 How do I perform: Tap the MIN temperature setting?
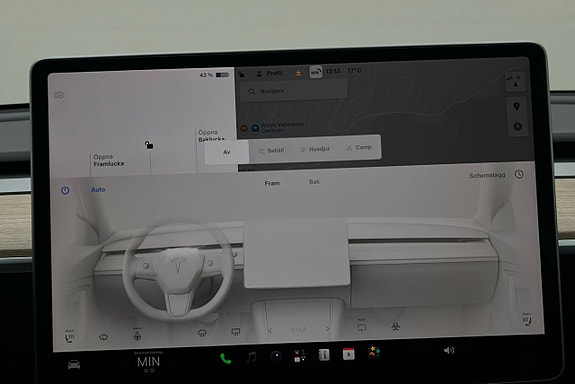(x=149, y=362)
